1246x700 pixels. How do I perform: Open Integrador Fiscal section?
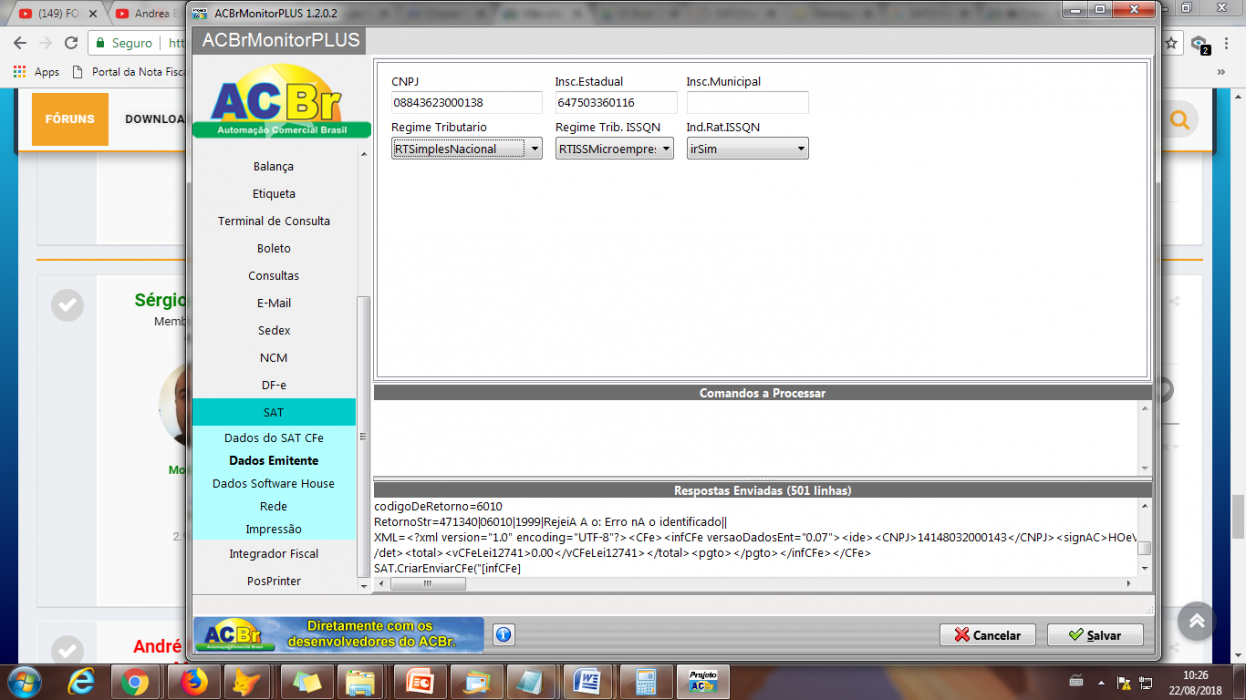[x=274, y=554]
